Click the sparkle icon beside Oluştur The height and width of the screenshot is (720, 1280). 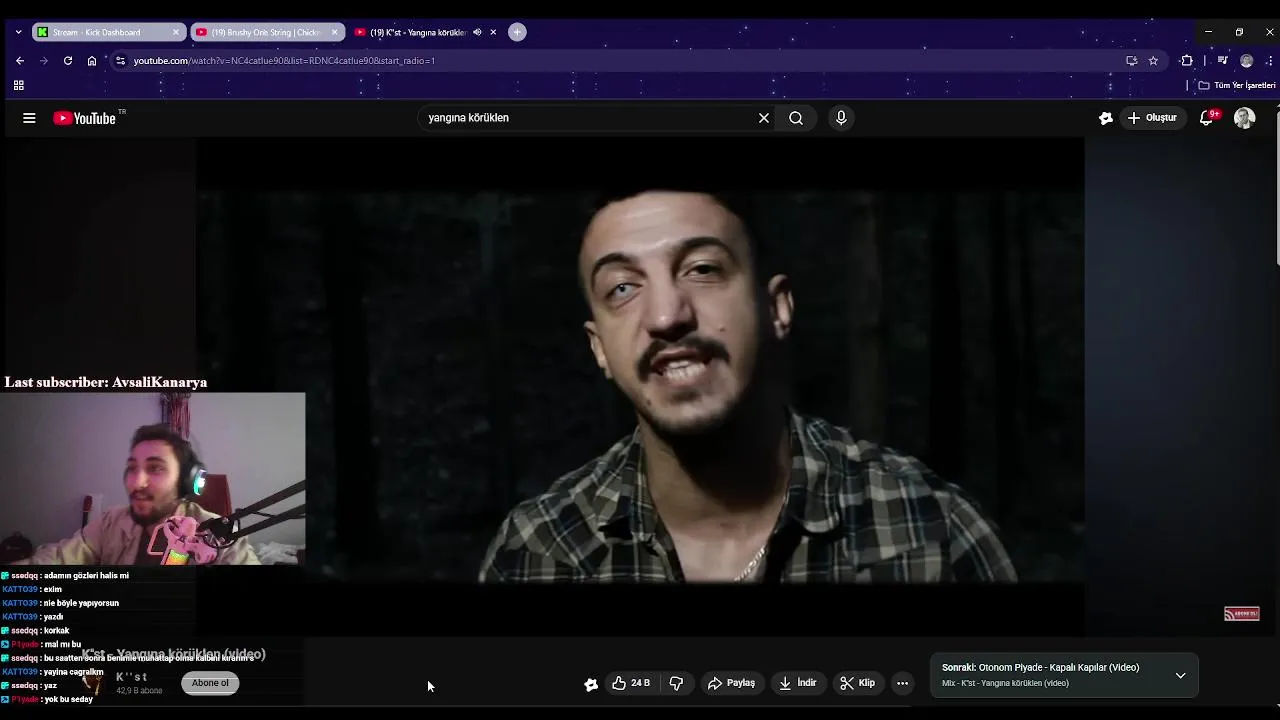pyautogui.click(x=1105, y=118)
